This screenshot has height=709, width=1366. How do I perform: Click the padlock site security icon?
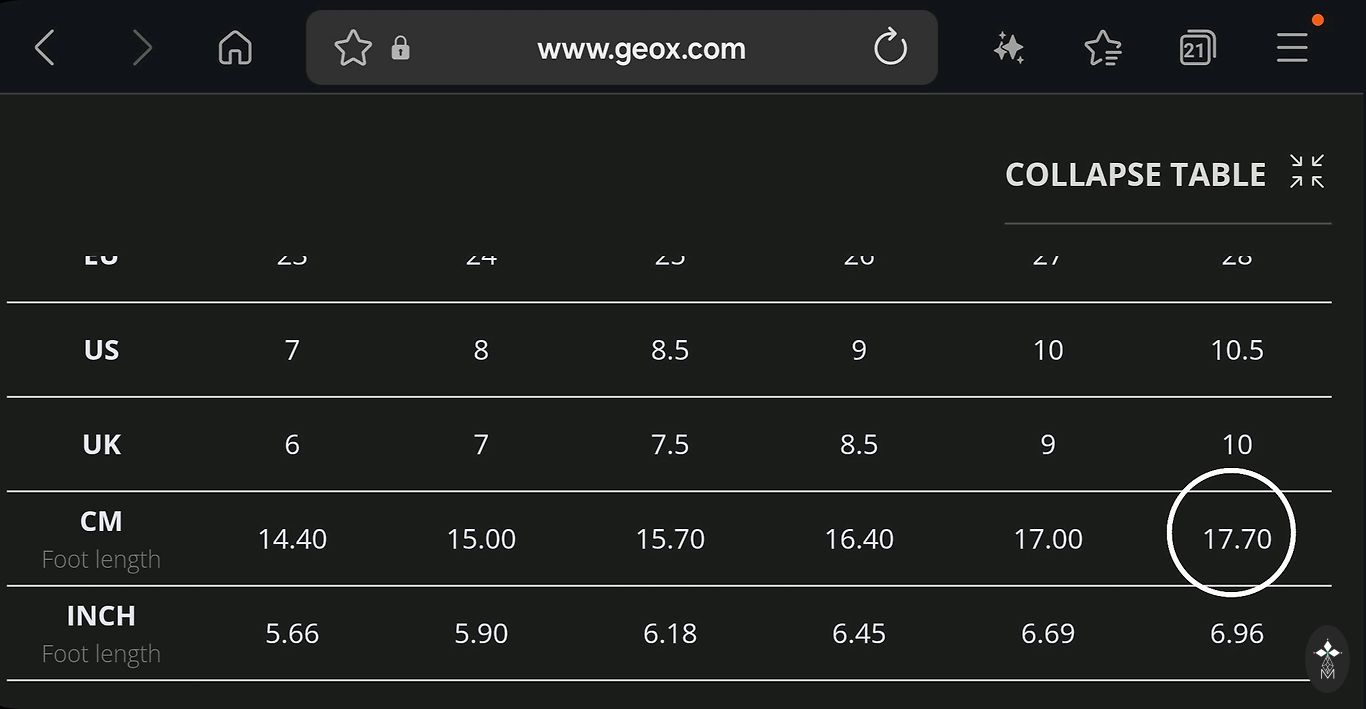(401, 48)
